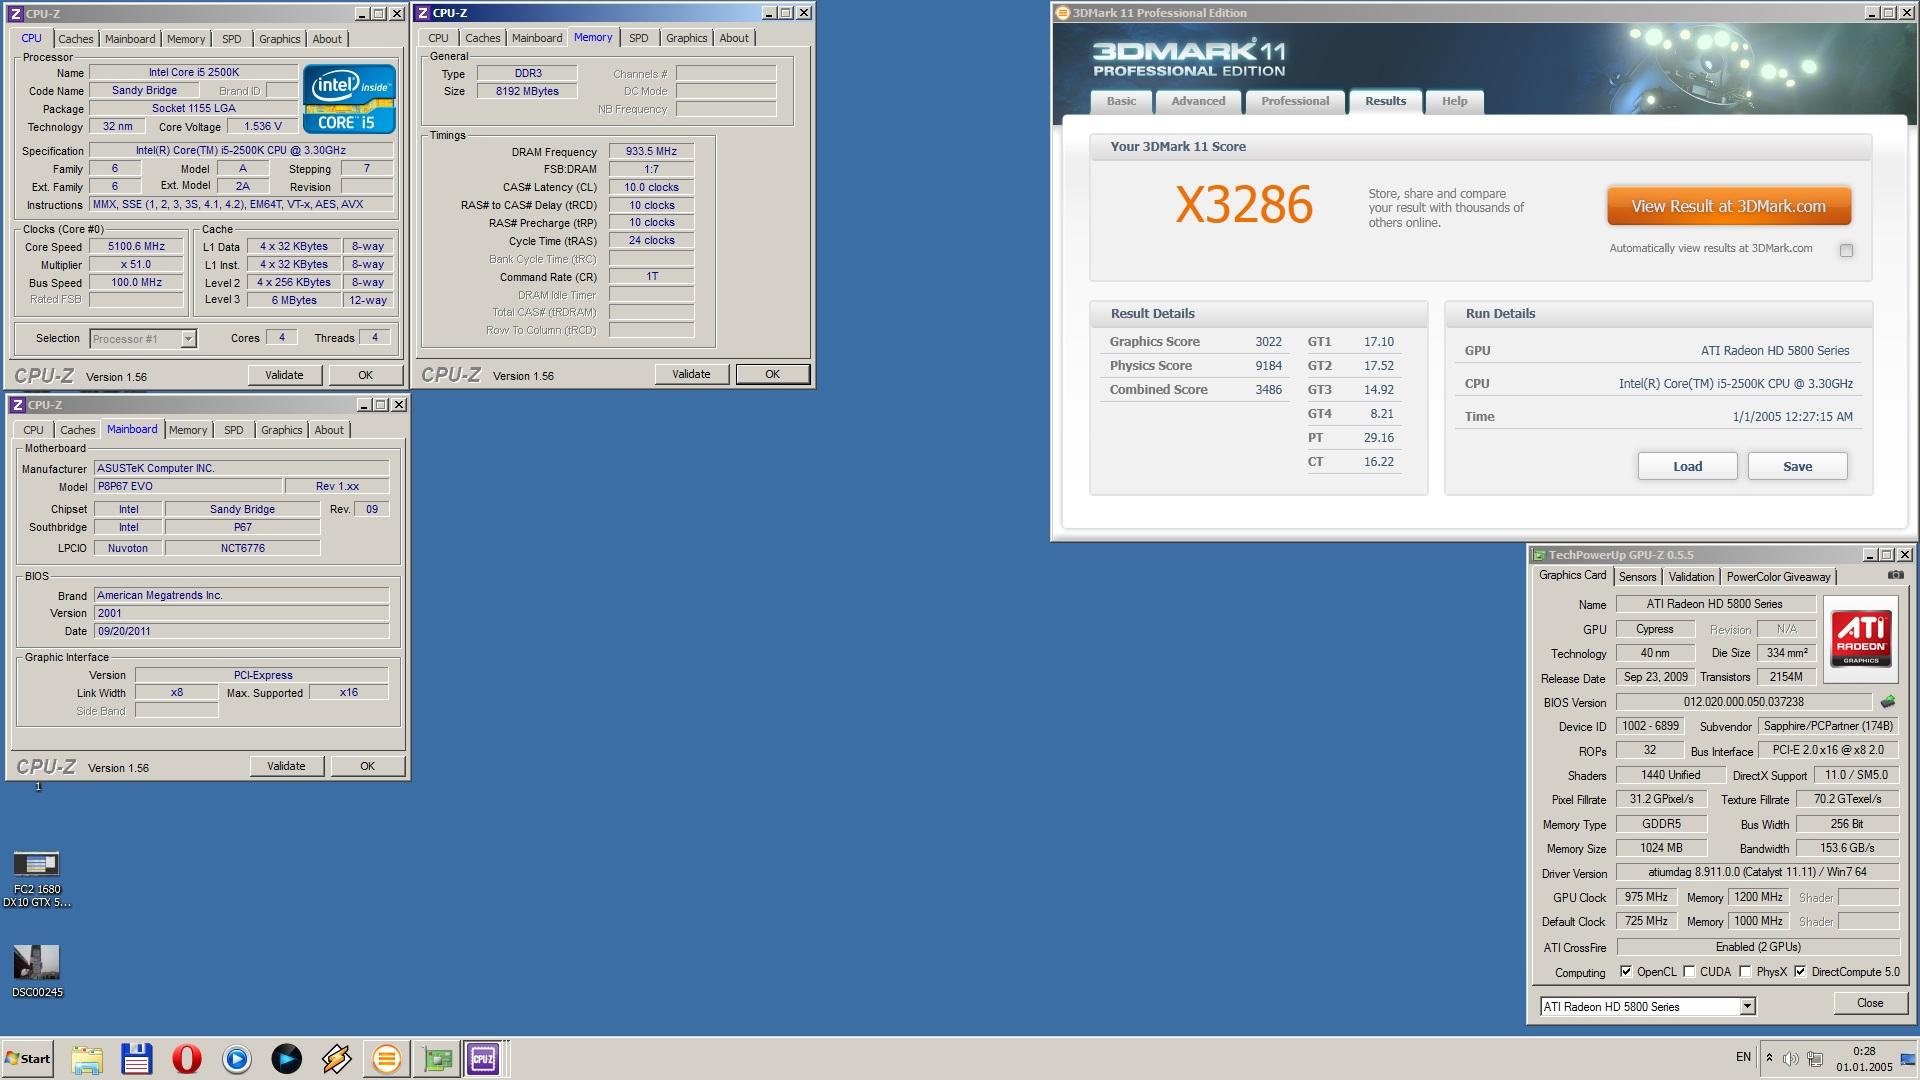This screenshot has width=1920, height=1080.
Task: Open the file explorer folder icon in taskbar
Action: tap(87, 1058)
